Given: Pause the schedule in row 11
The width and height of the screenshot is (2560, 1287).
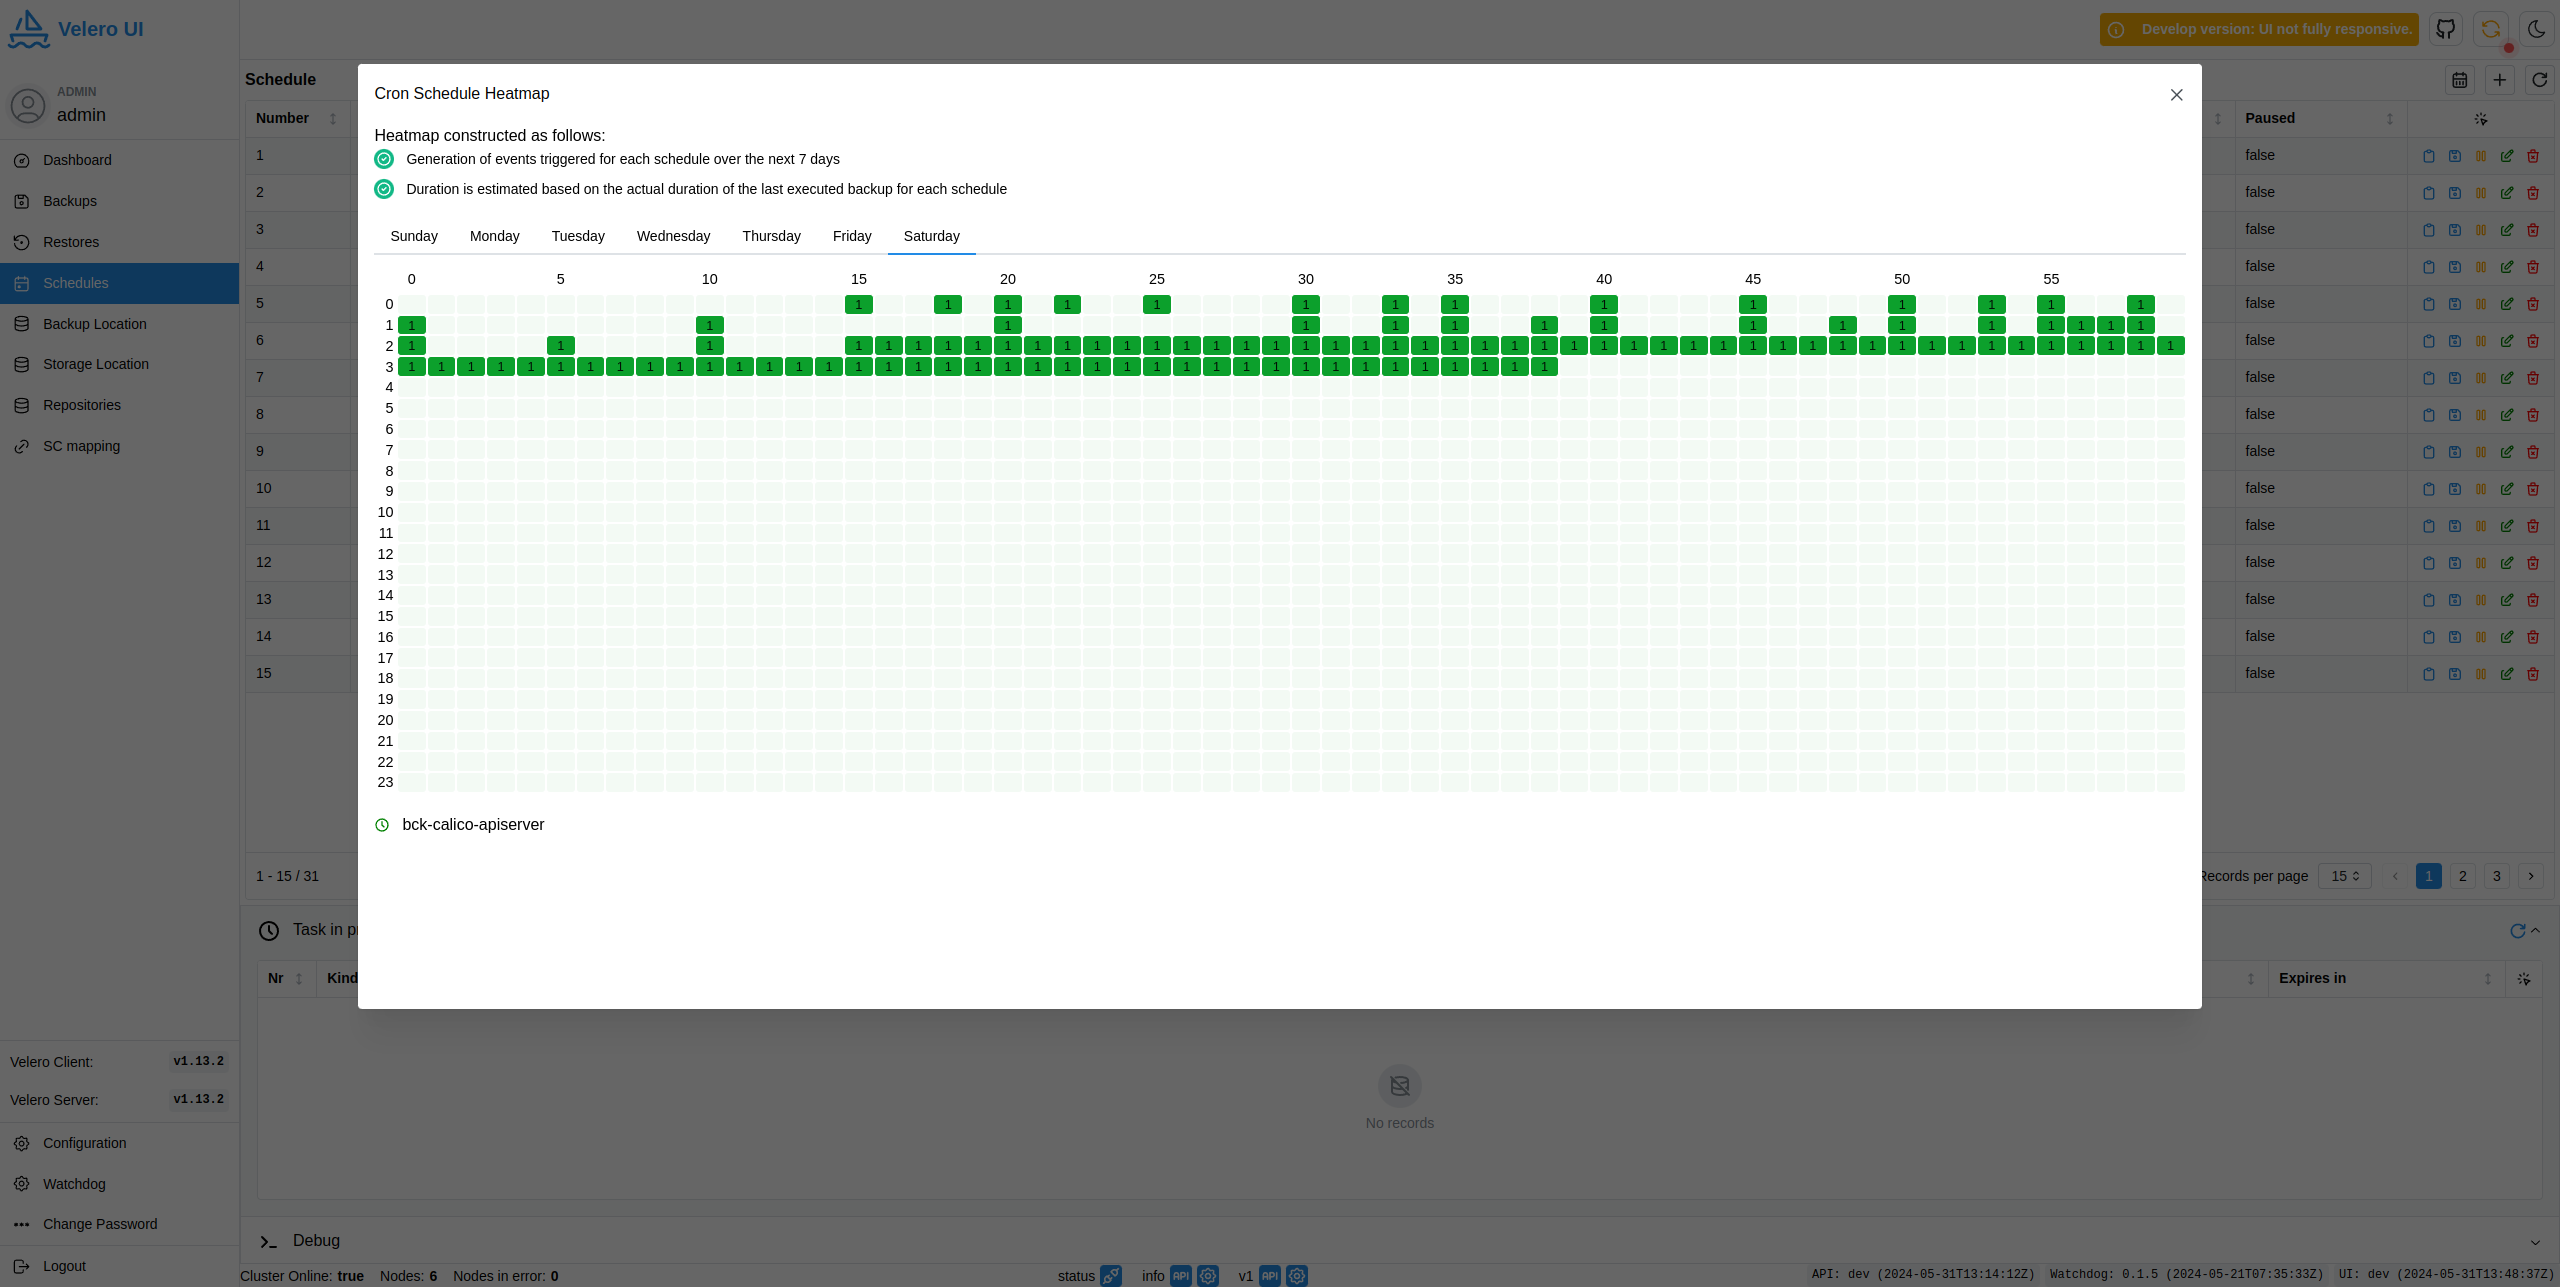Looking at the screenshot, I should pyautogui.click(x=2481, y=526).
